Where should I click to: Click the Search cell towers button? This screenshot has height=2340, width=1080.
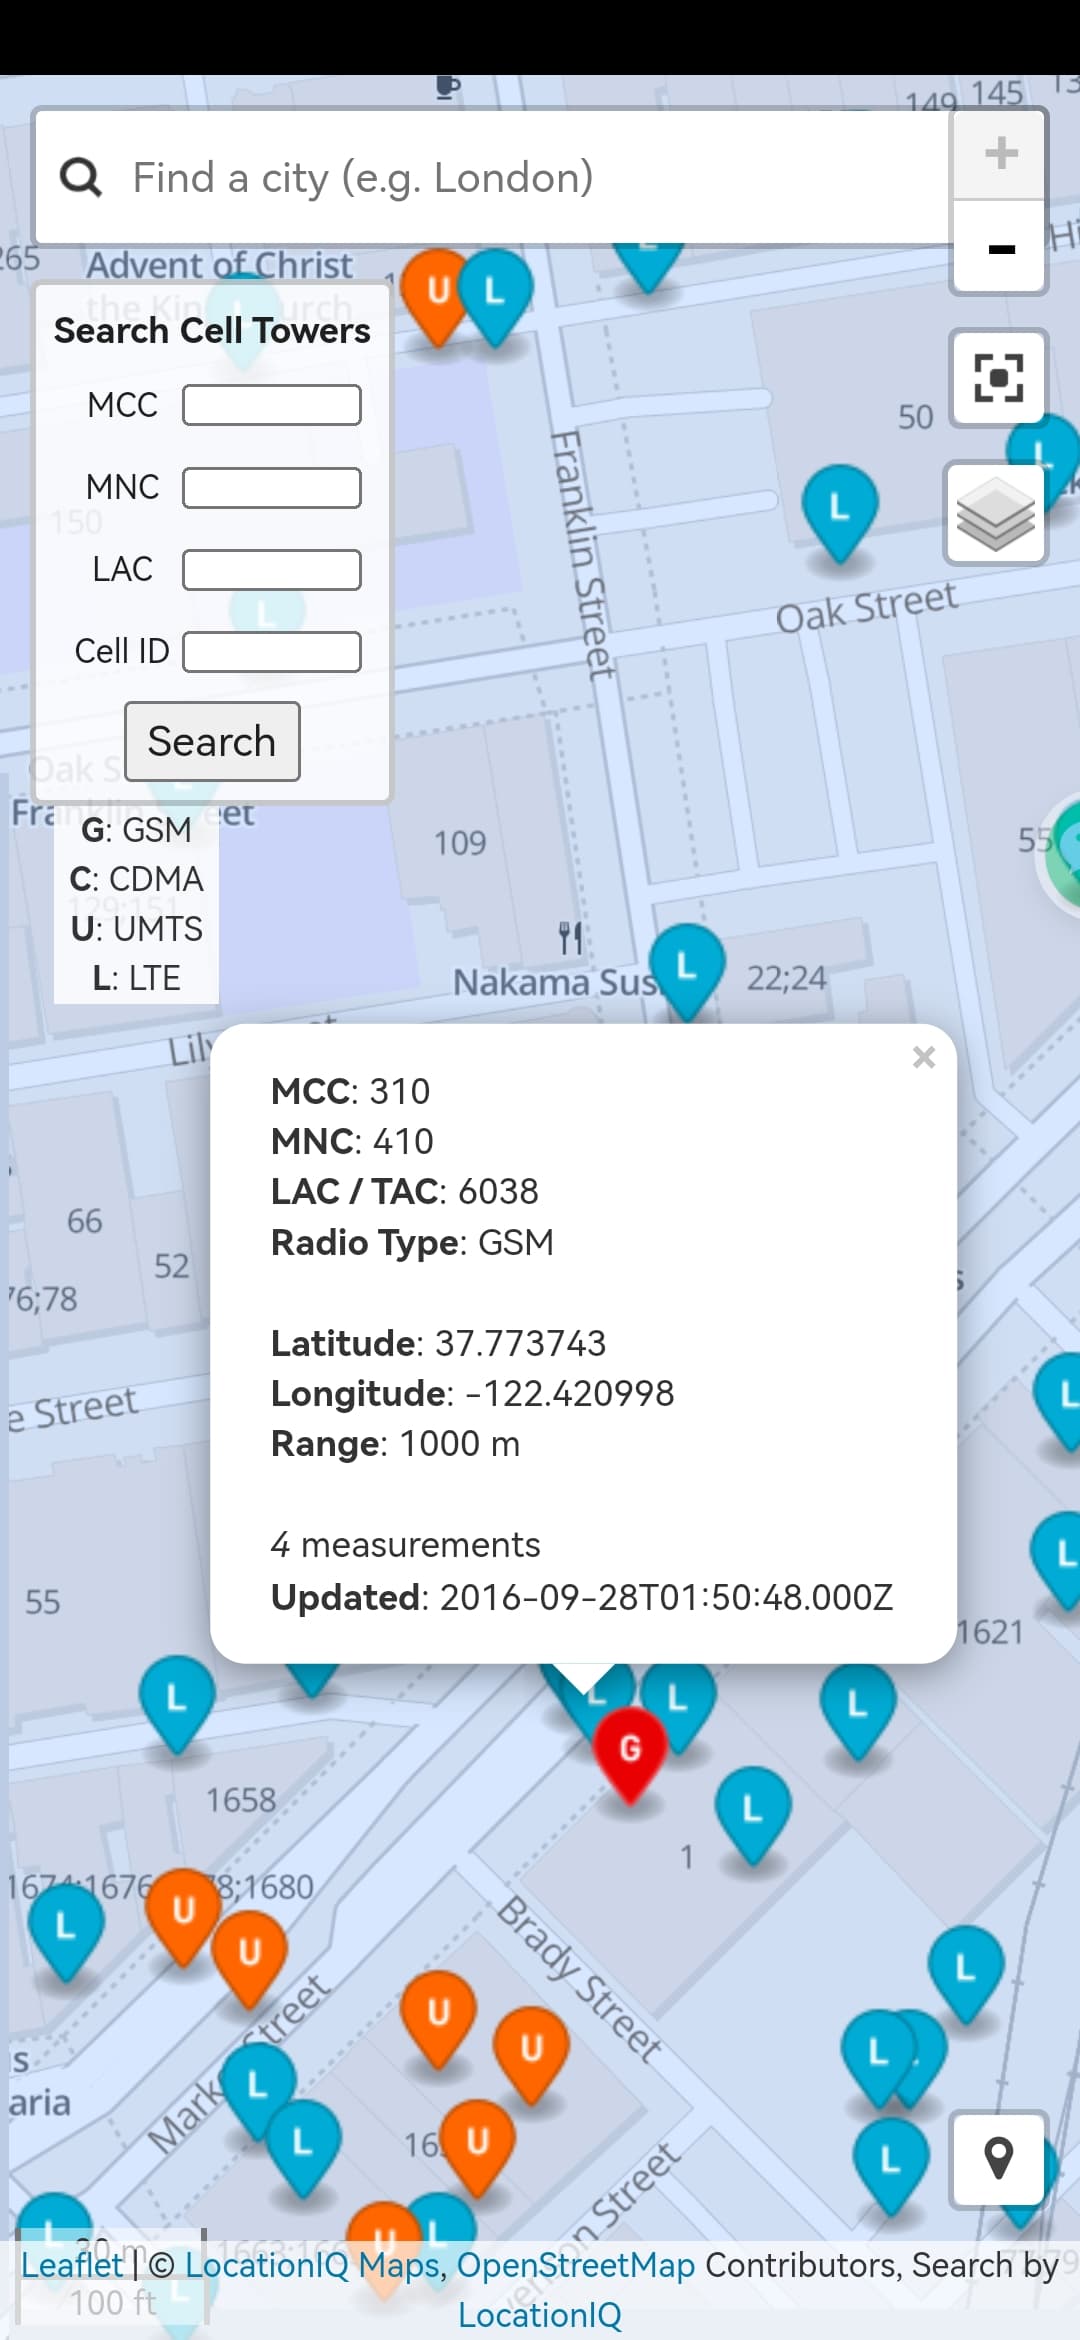point(212,741)
